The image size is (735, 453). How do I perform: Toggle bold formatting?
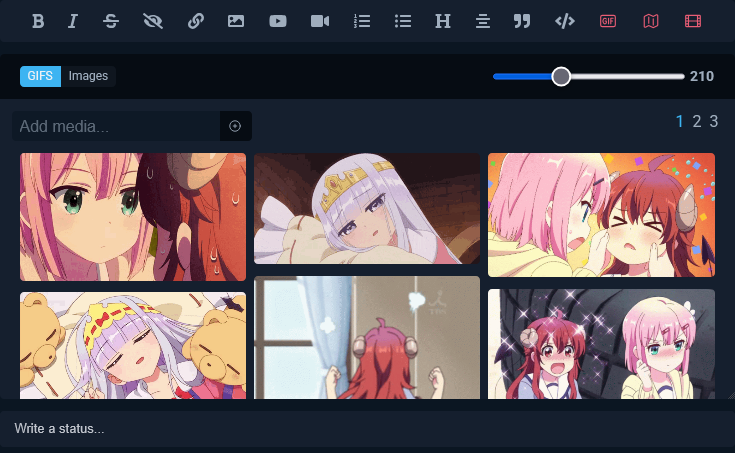pyautogui.click(x=38, y=21)
